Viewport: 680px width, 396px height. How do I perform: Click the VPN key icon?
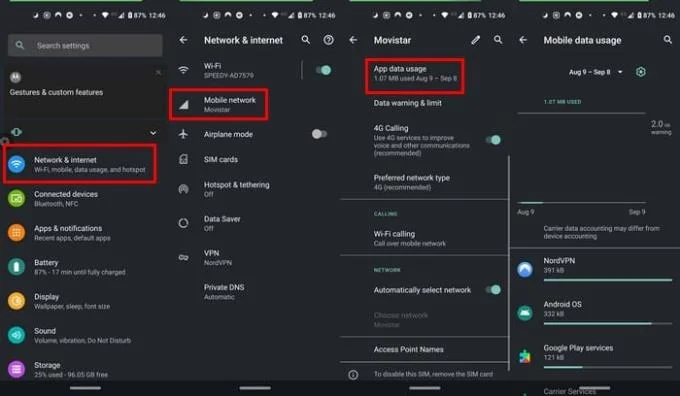[183, 257]
